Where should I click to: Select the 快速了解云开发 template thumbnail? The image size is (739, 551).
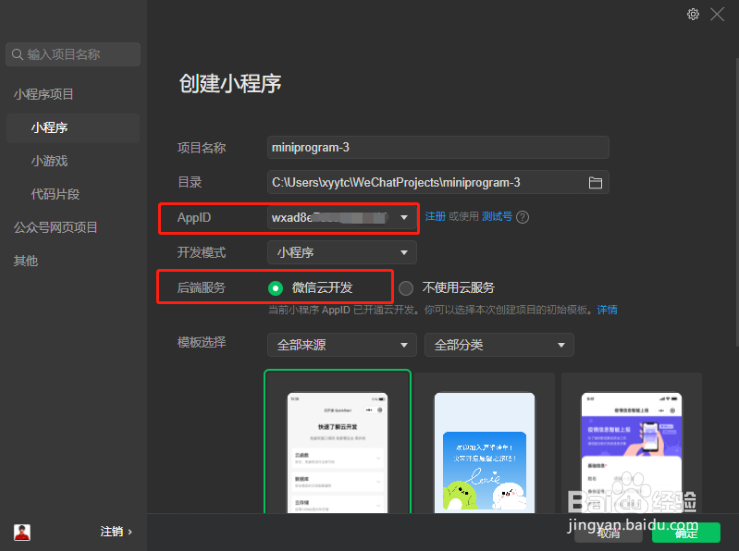(x=337, y=442)
